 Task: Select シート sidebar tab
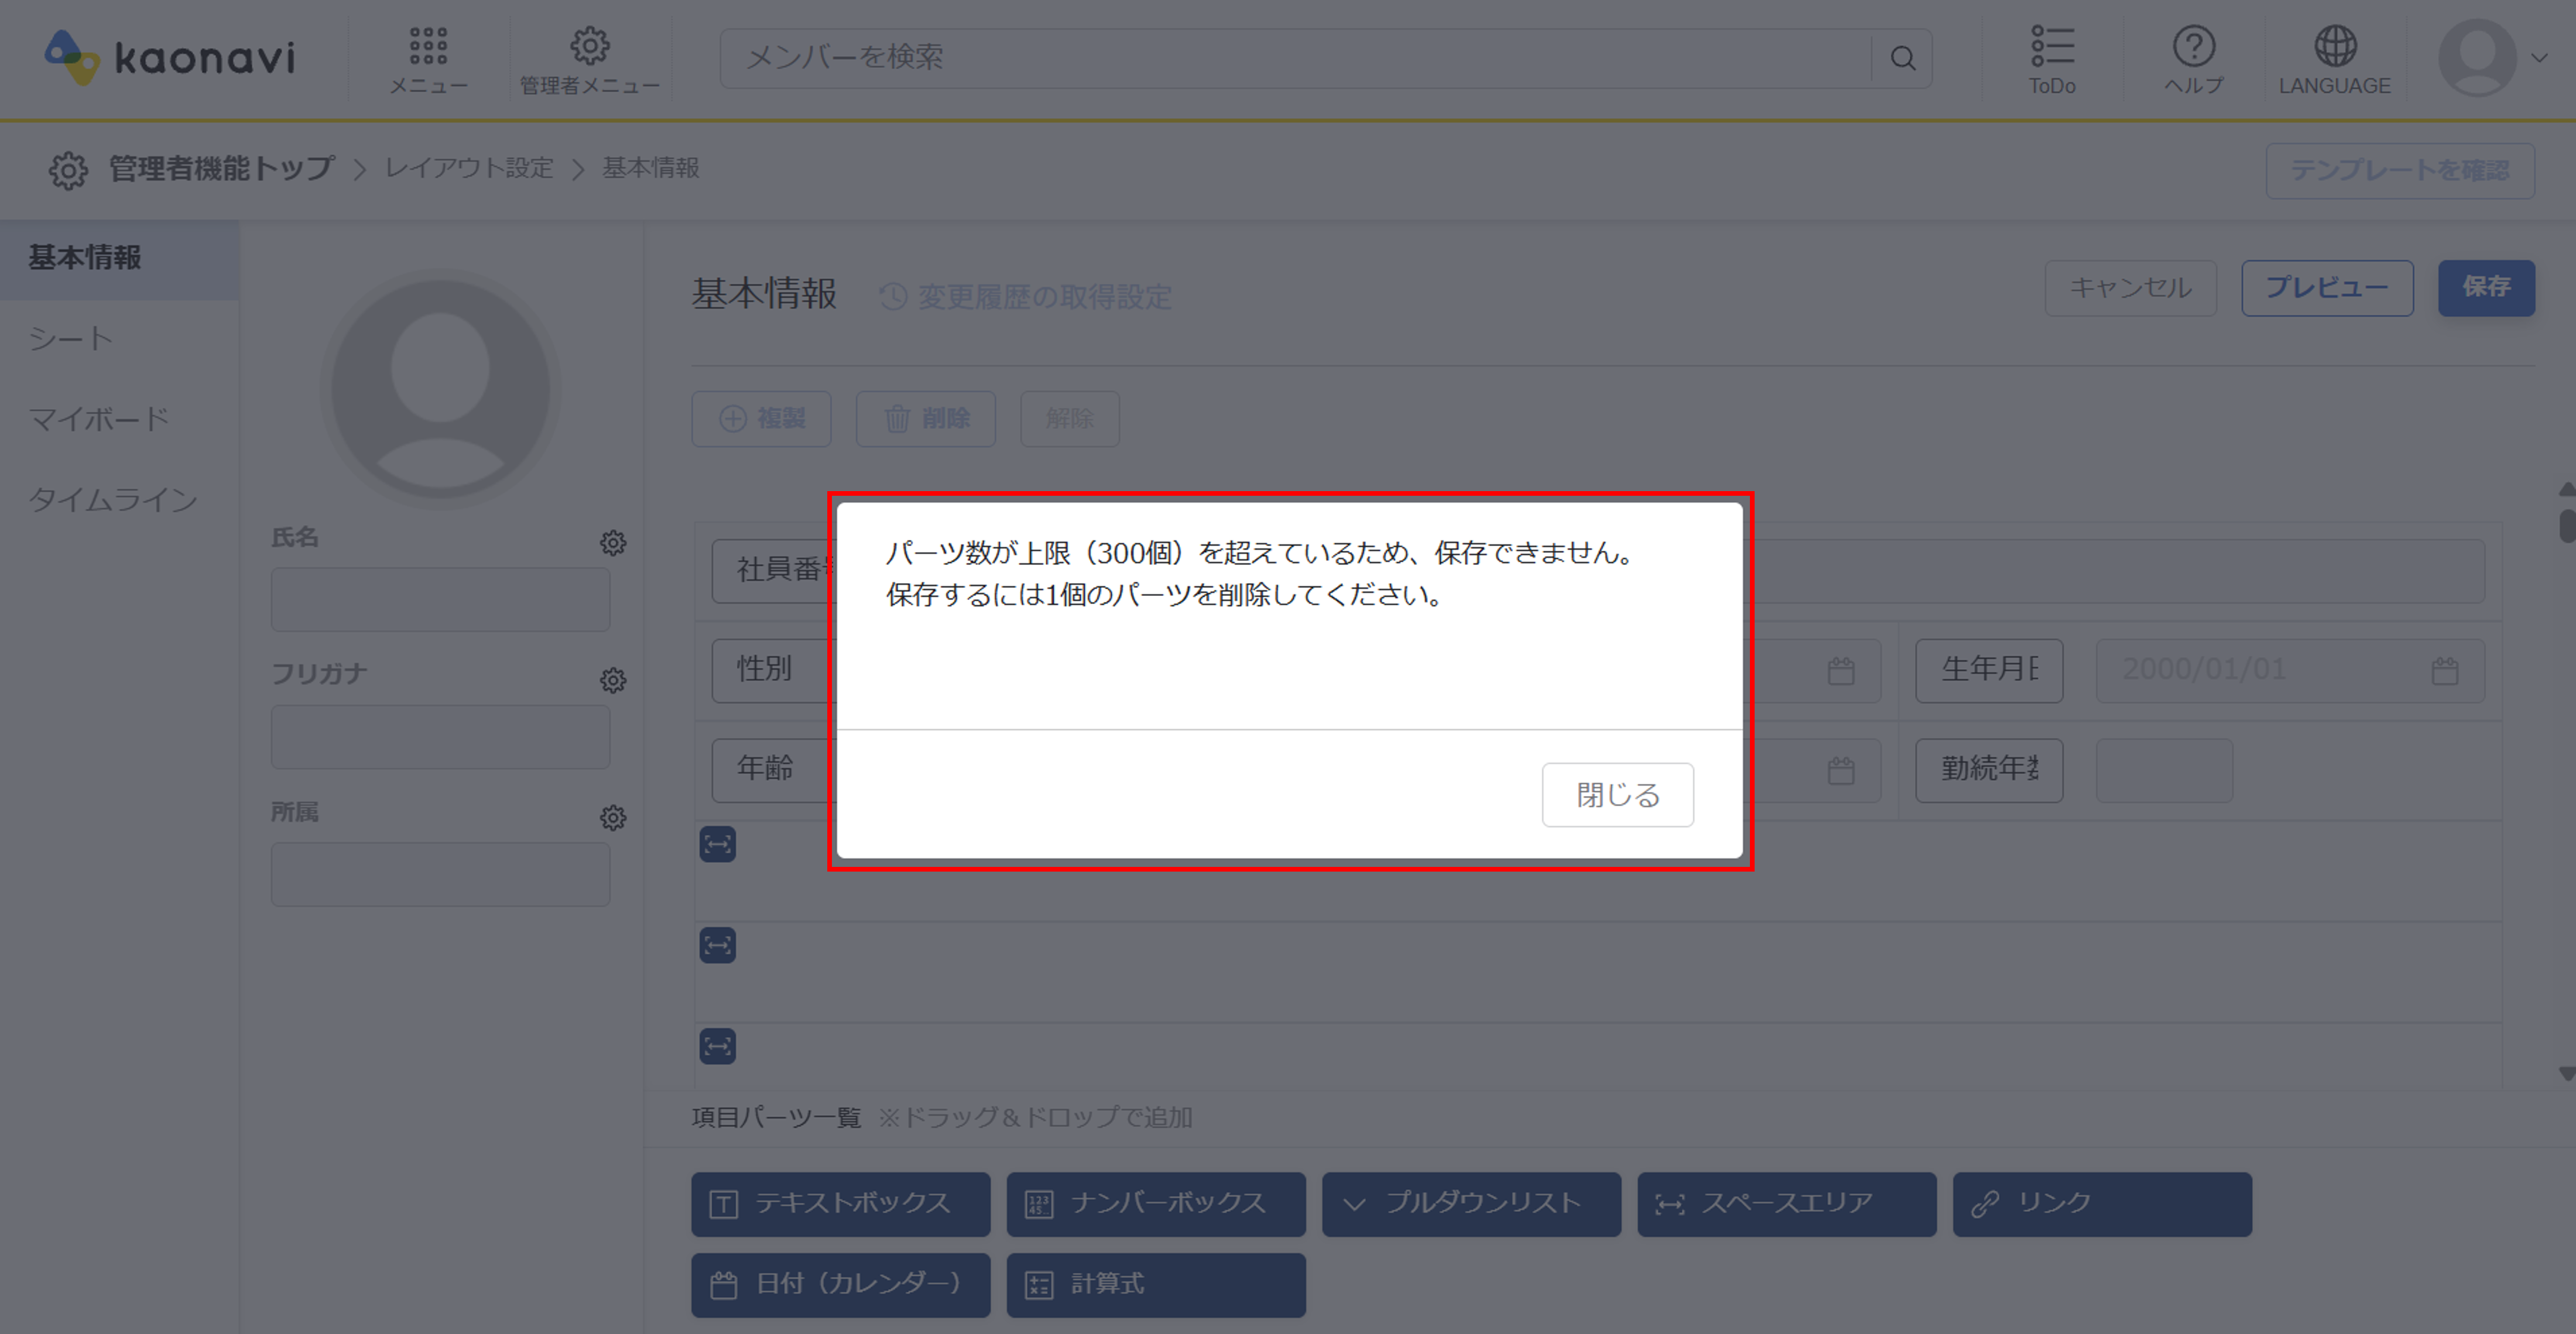coord(119,339)
